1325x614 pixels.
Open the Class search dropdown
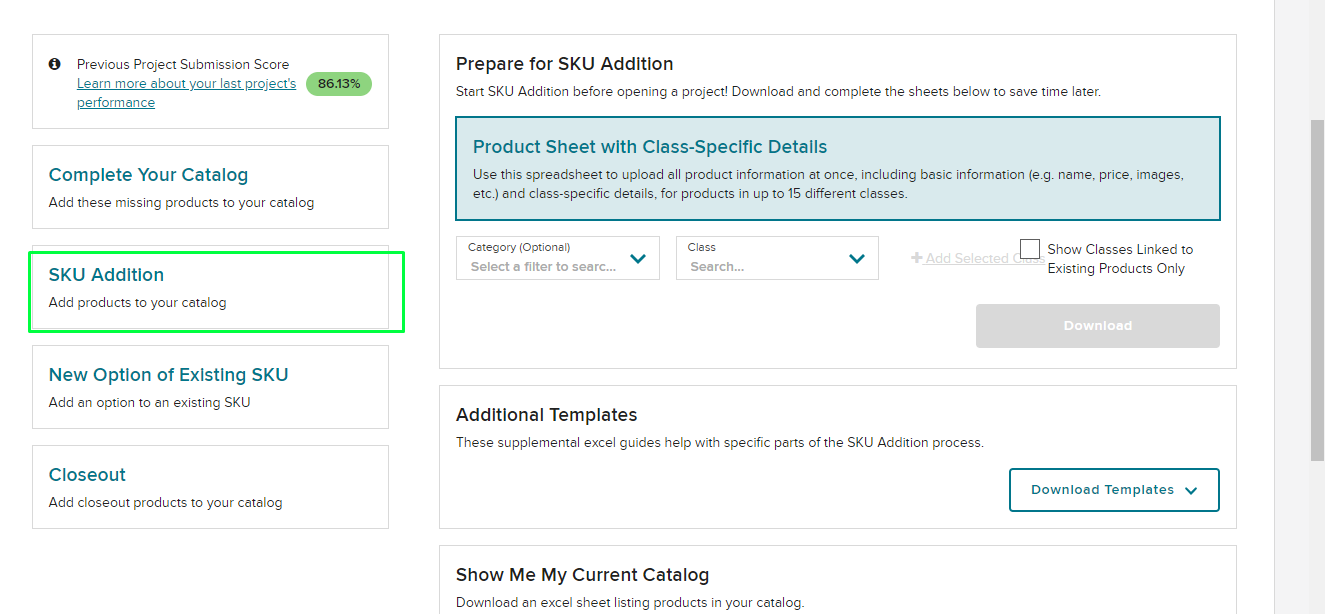[x=856, y=259]
